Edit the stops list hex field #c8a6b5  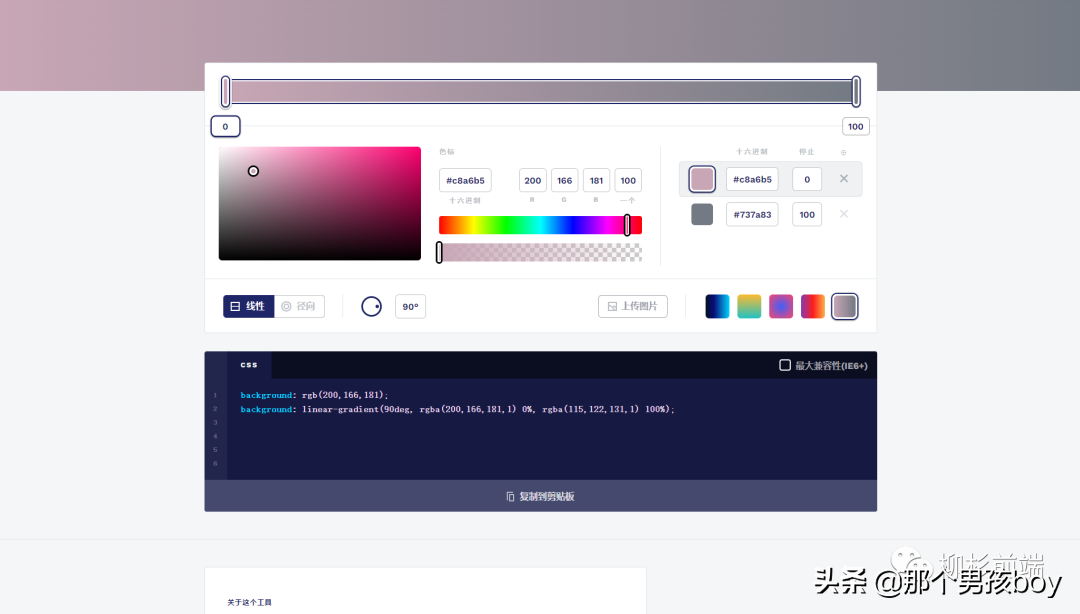coord(752,179)
